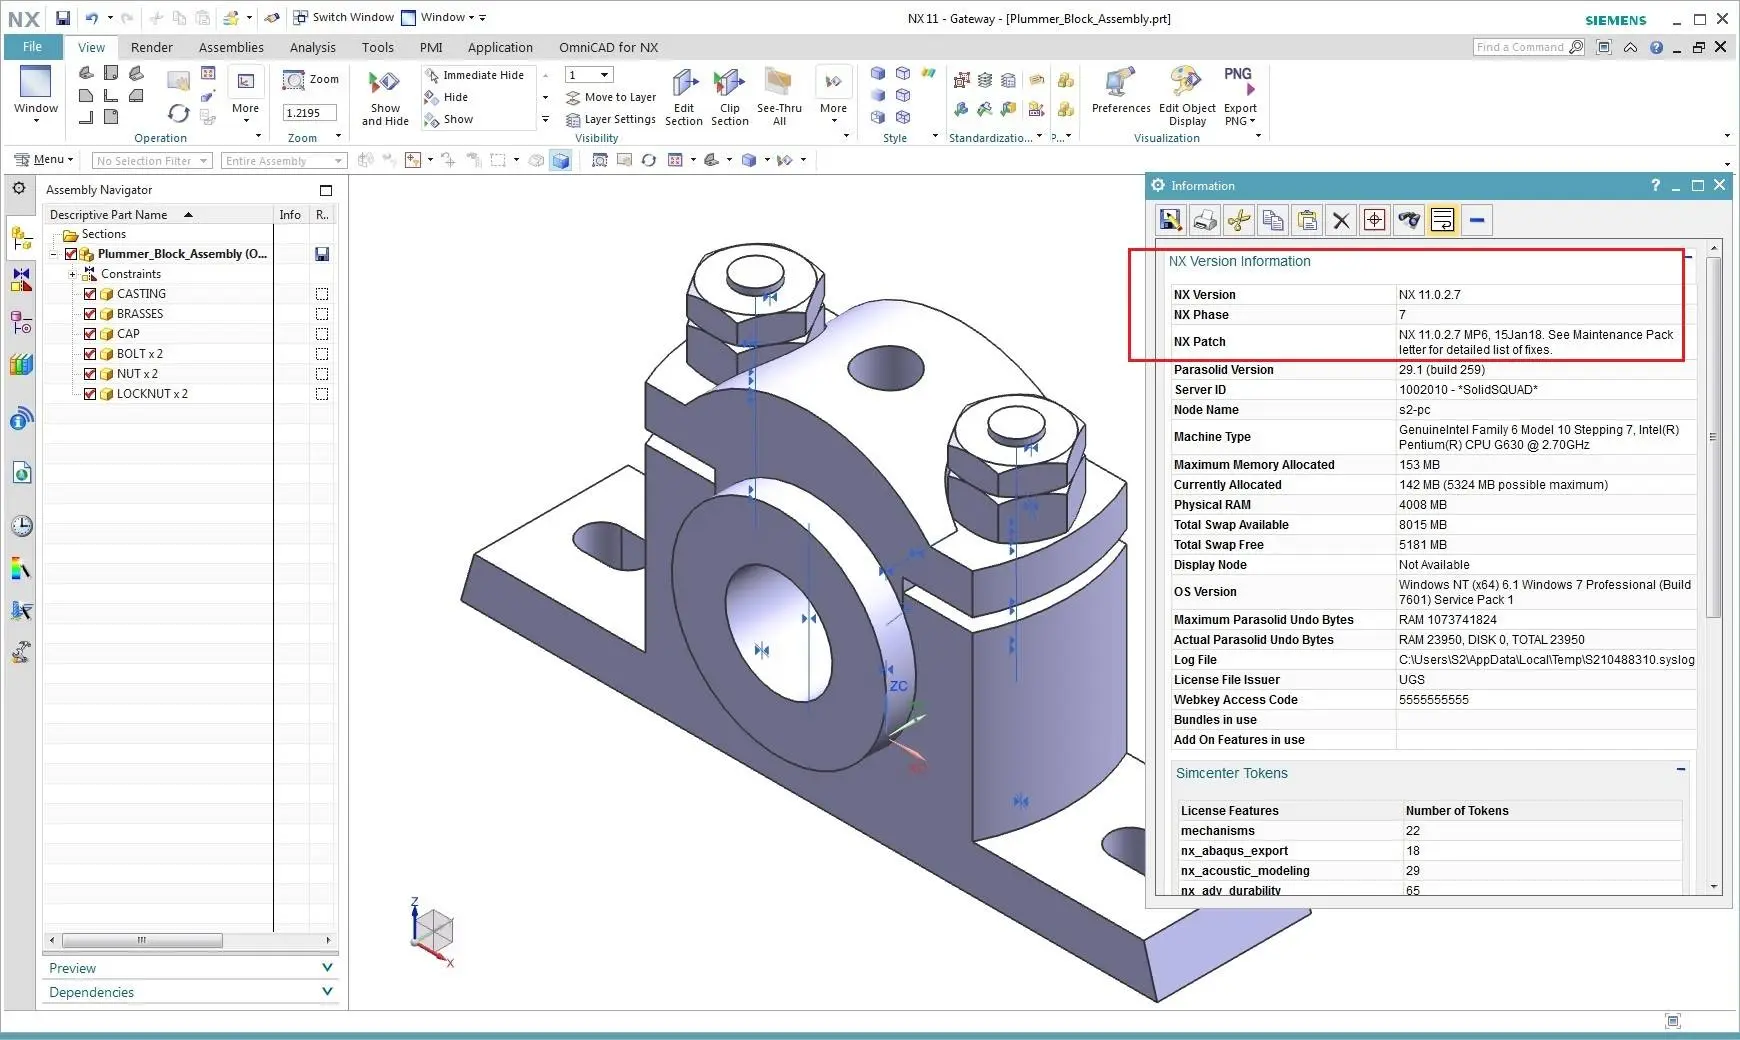Click the Save icon in quick access toolbar
The image size is (1740, 1040).
pyautogui.click(x=63, y=18)
